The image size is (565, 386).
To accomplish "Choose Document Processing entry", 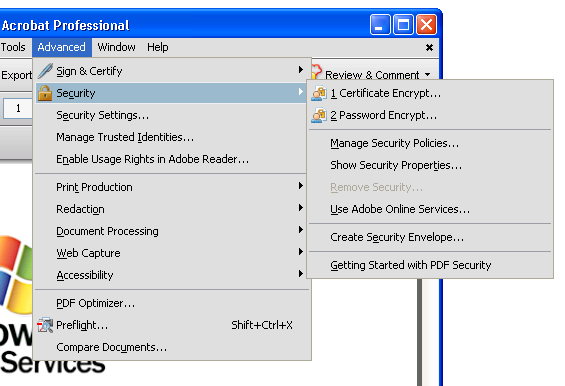I will pos(171,231).
